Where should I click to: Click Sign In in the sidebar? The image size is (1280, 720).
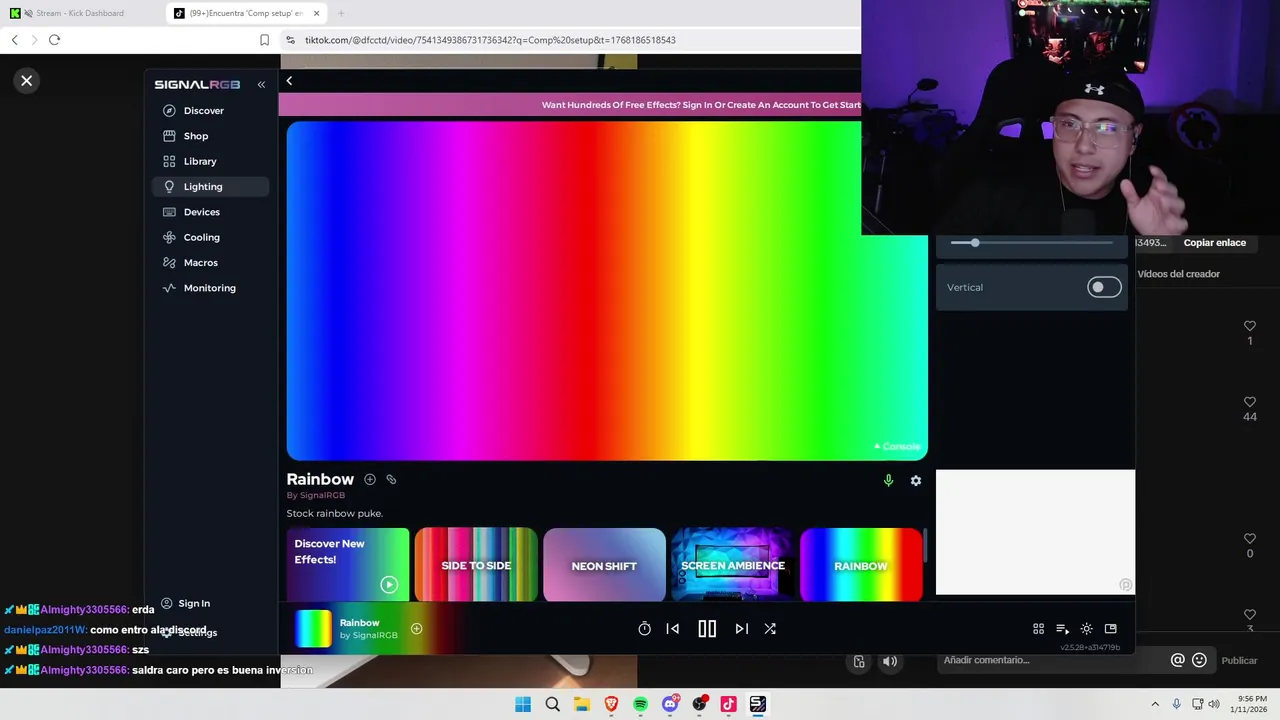click(186, 604)
